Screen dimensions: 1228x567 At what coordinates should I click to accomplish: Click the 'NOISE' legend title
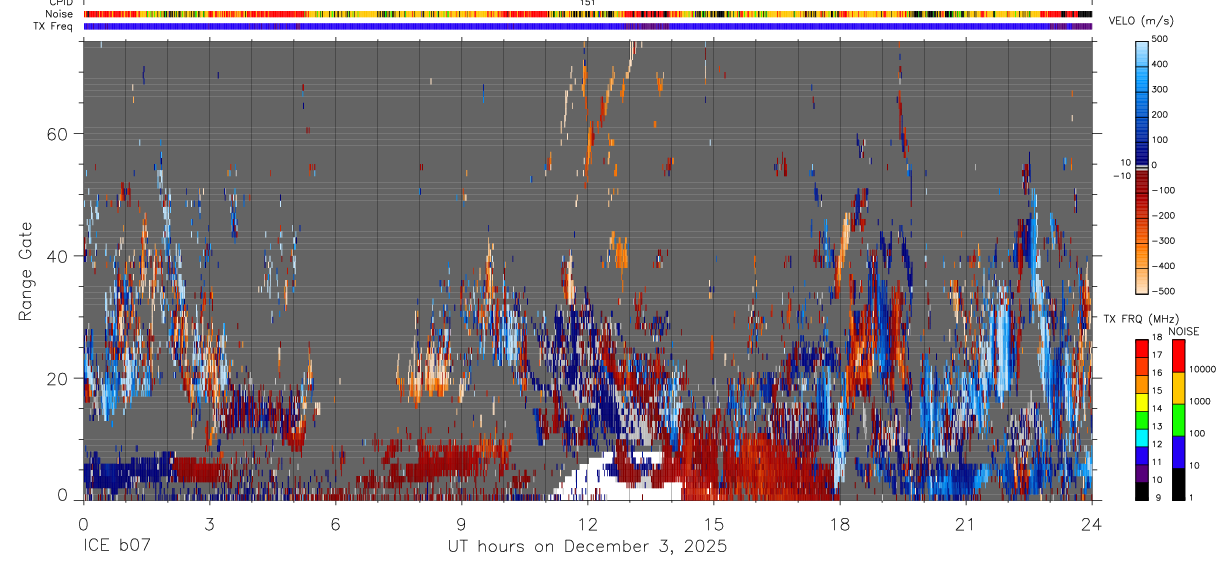[x=1184, y=331]
